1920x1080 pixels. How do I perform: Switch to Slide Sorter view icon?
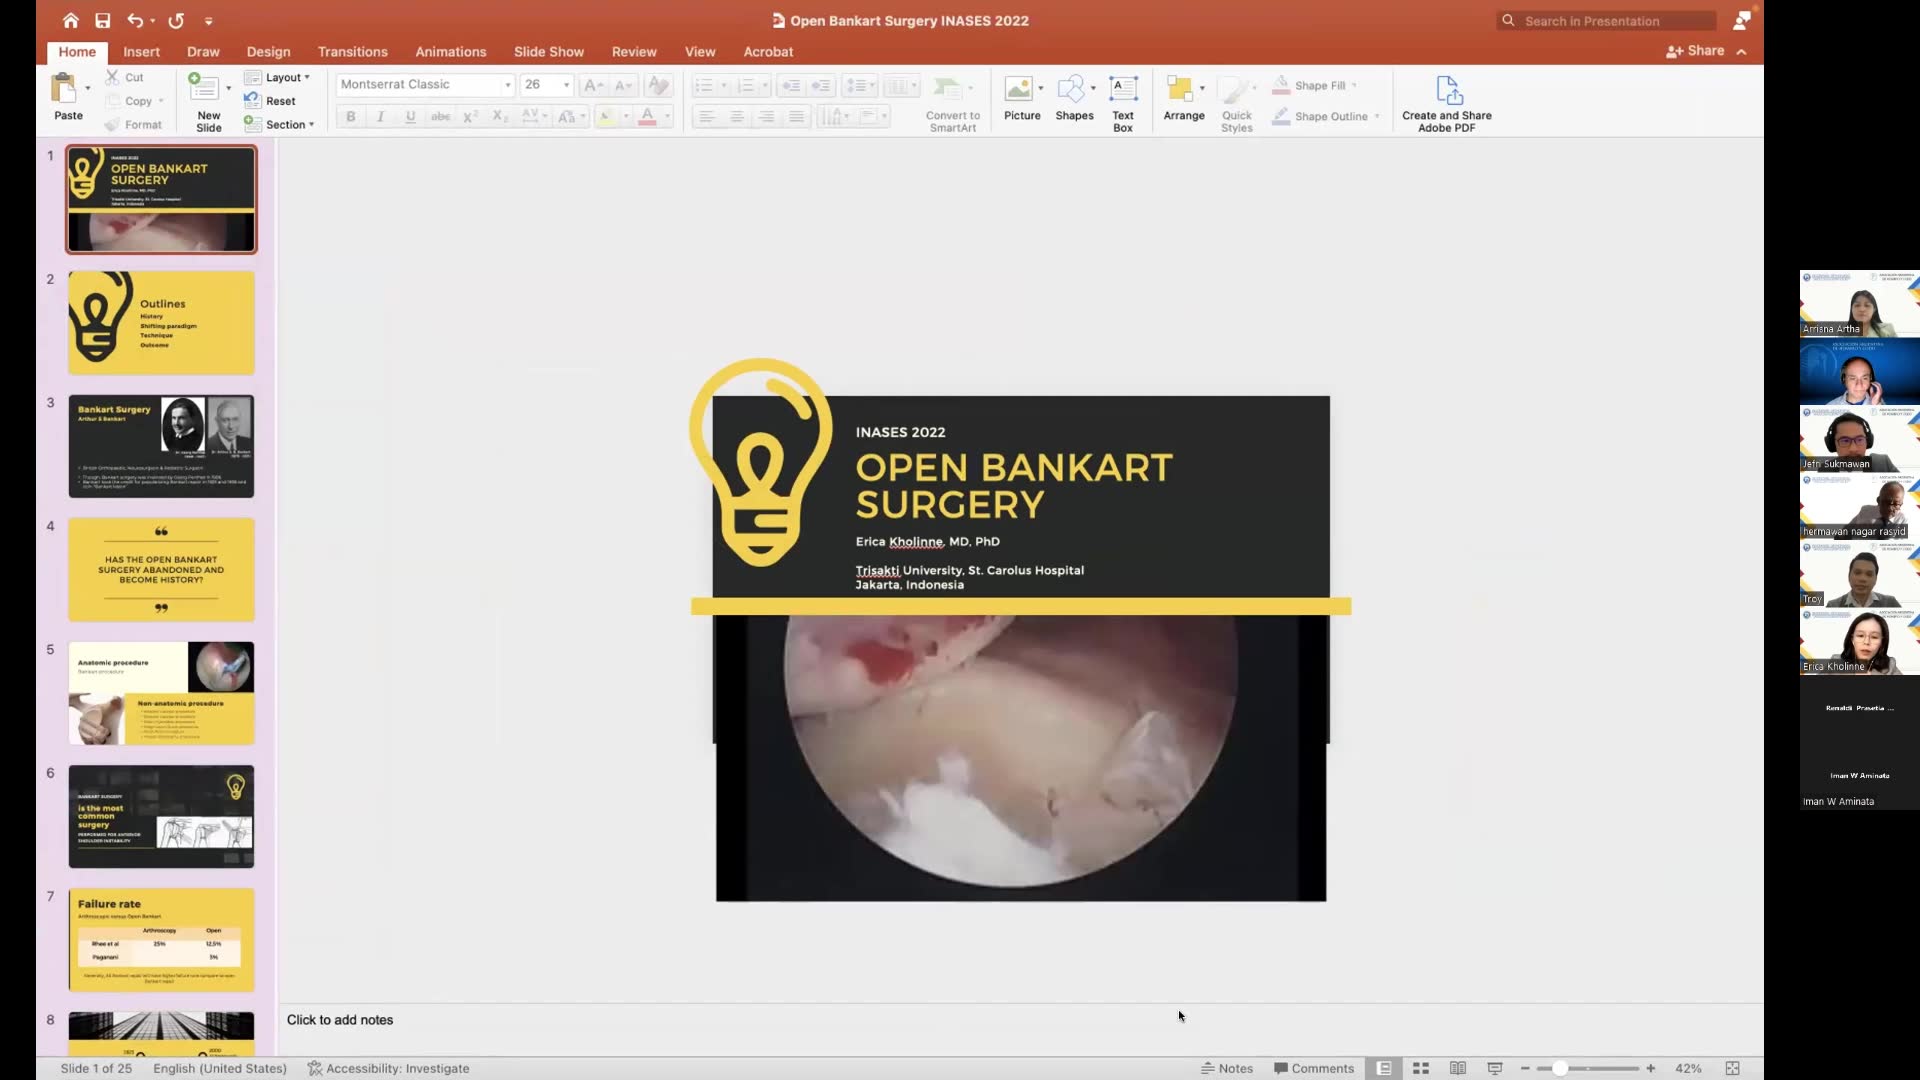pyautogui.click(x=1421, y=1068)
